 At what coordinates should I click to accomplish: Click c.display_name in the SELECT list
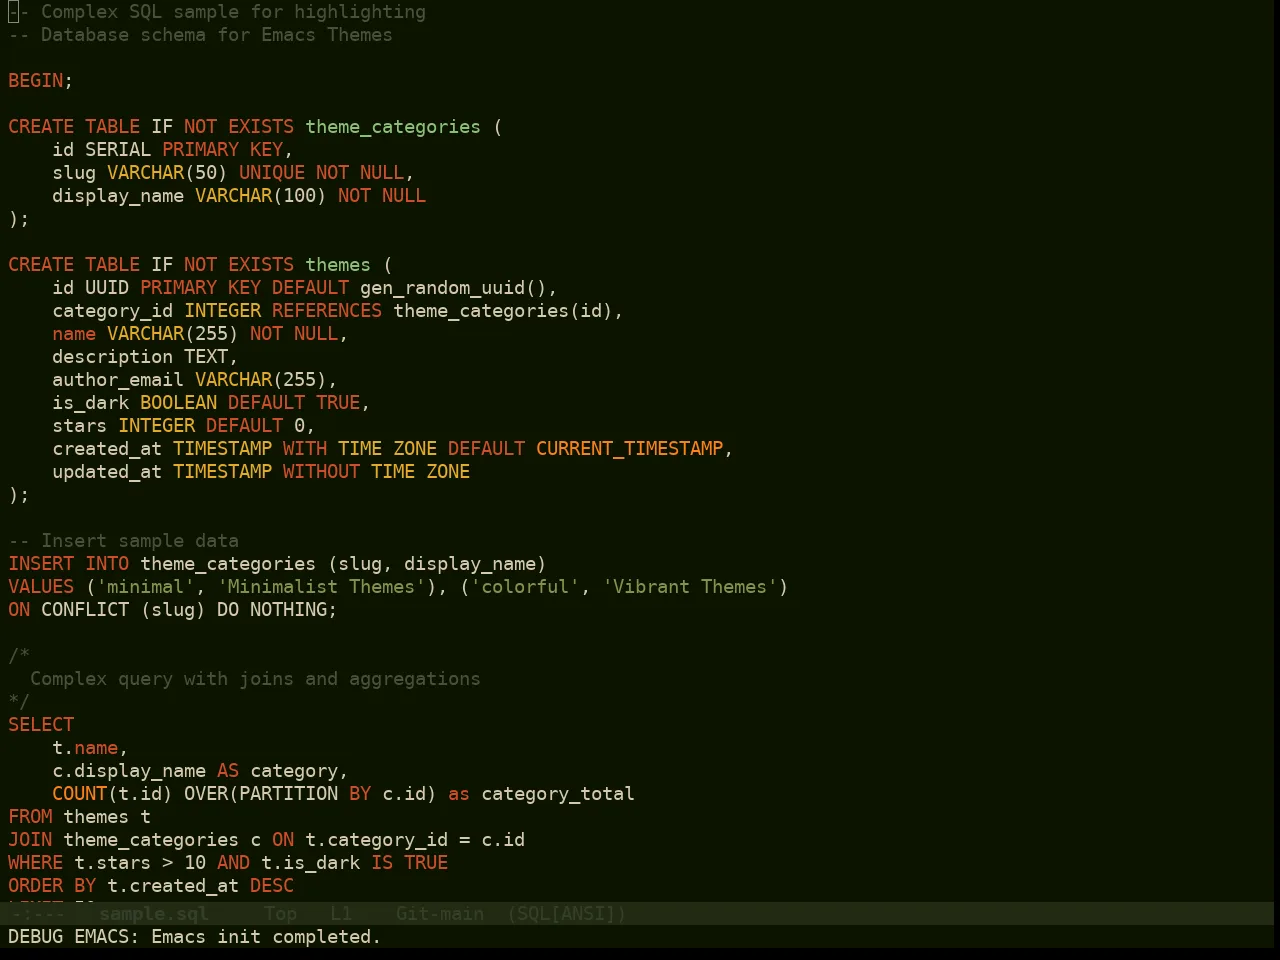tap(129, 771)
